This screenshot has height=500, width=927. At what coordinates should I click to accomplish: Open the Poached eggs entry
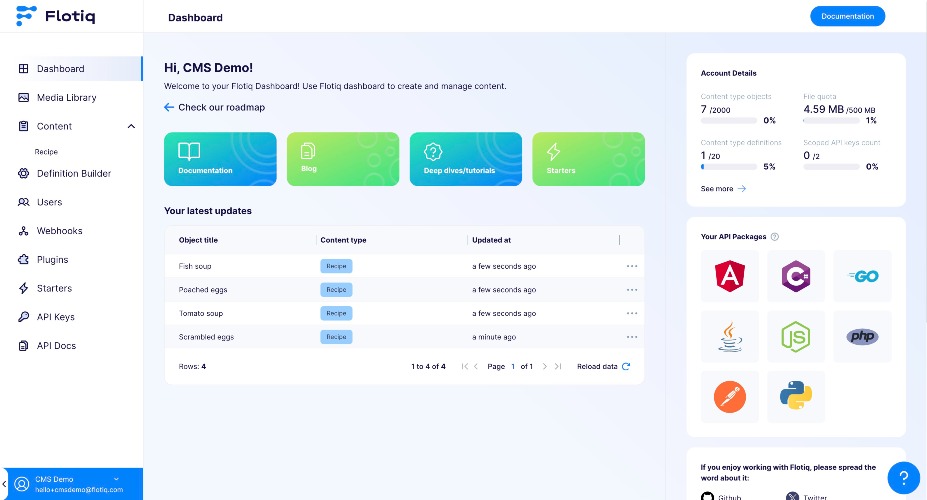[x=203, y=290]
